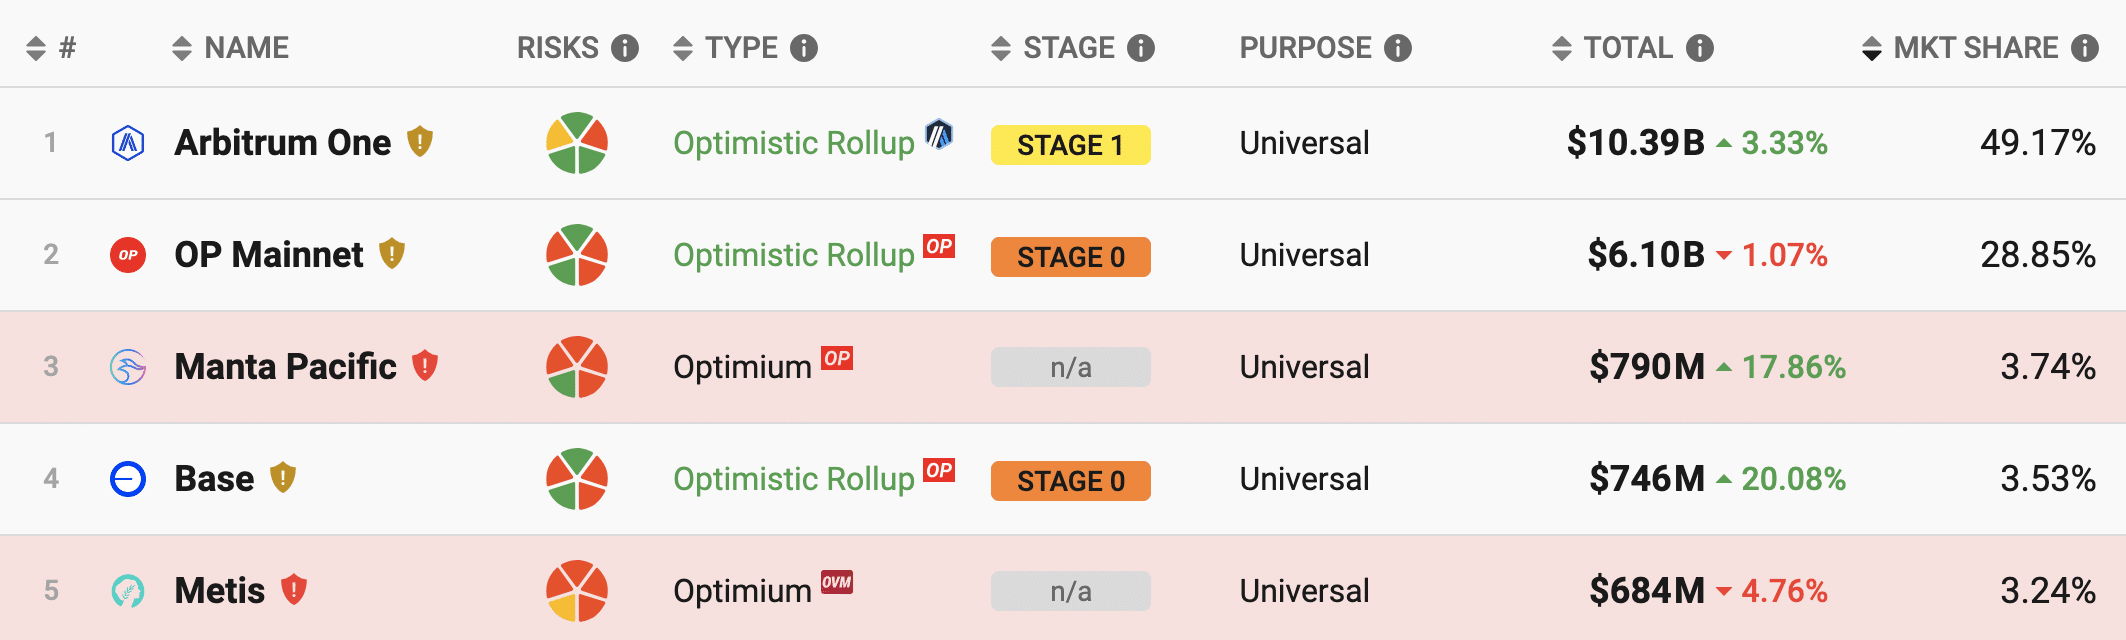Click the red warning shield beside Manta Pacific
The height and width of the screenshot is (640, 2126).
[425, 365]
